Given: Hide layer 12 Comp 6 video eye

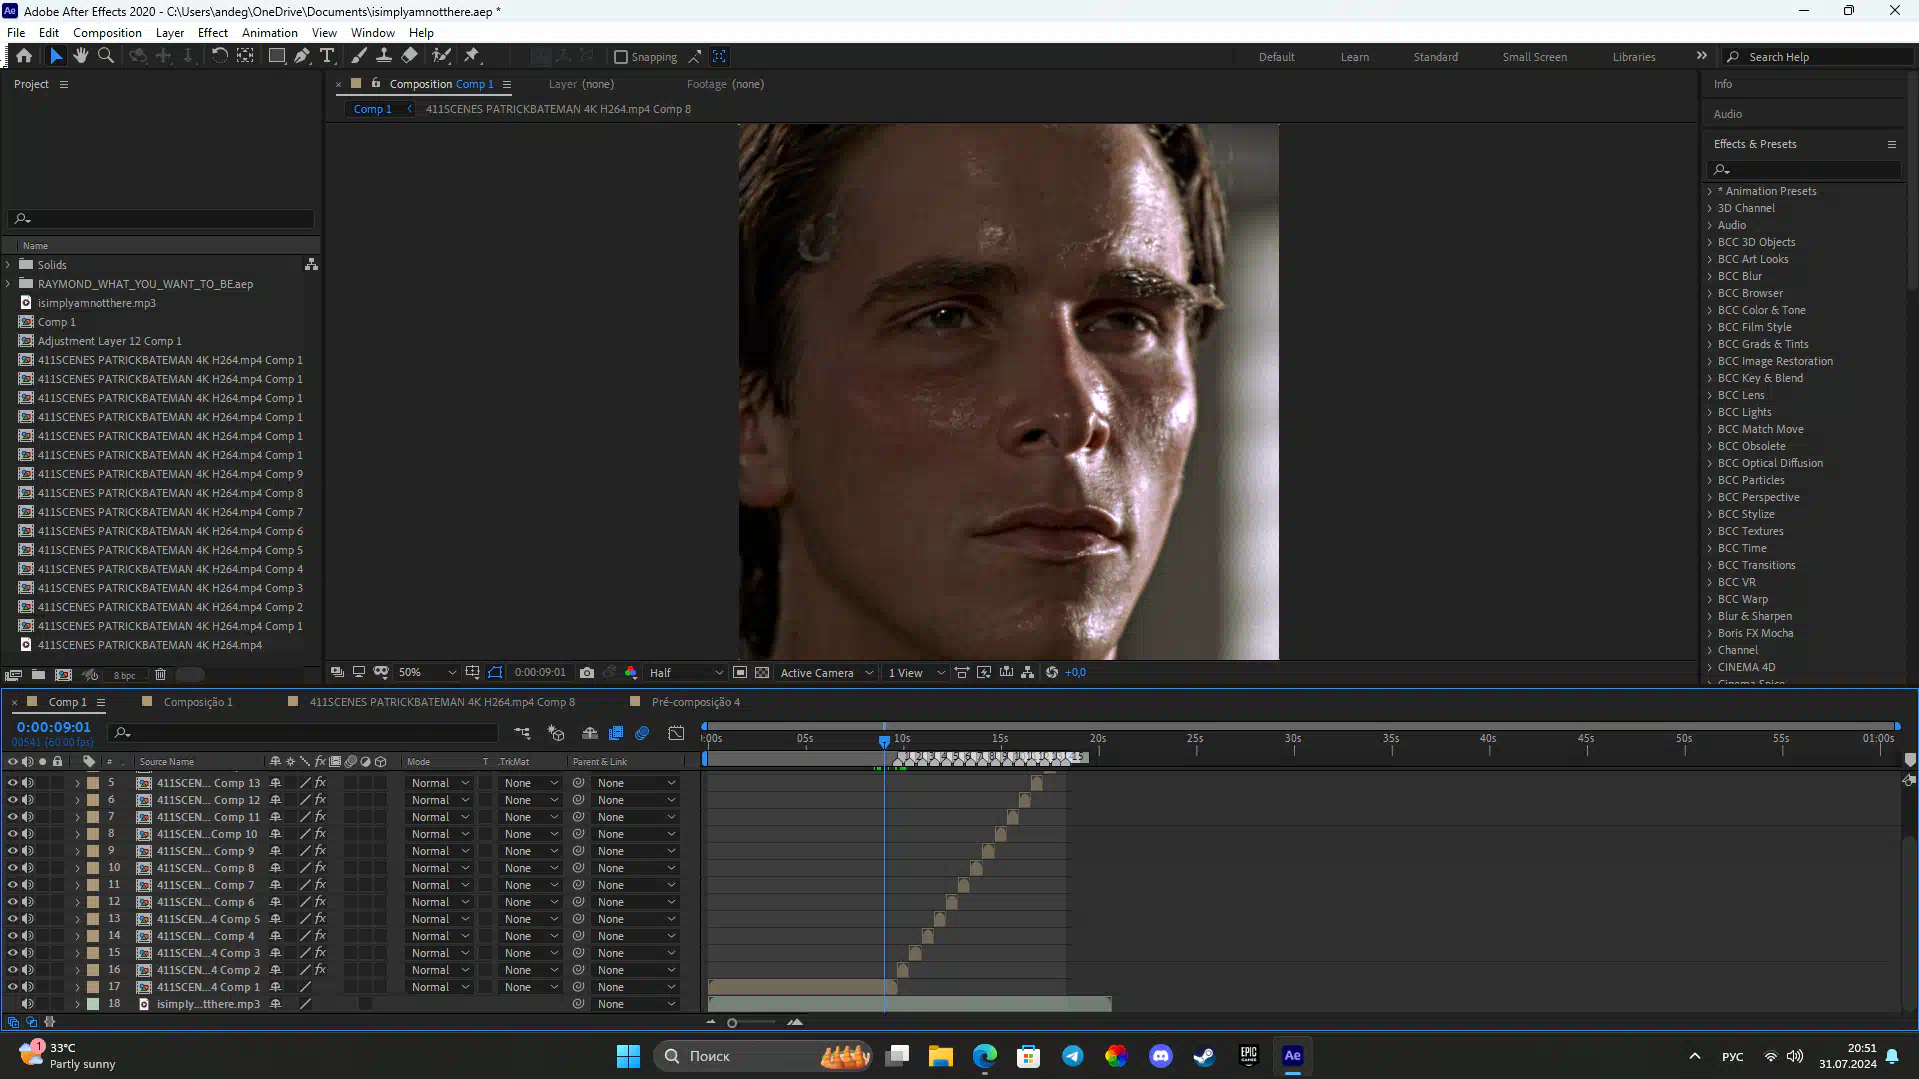Looking at the screenshot, I should 13,902.
